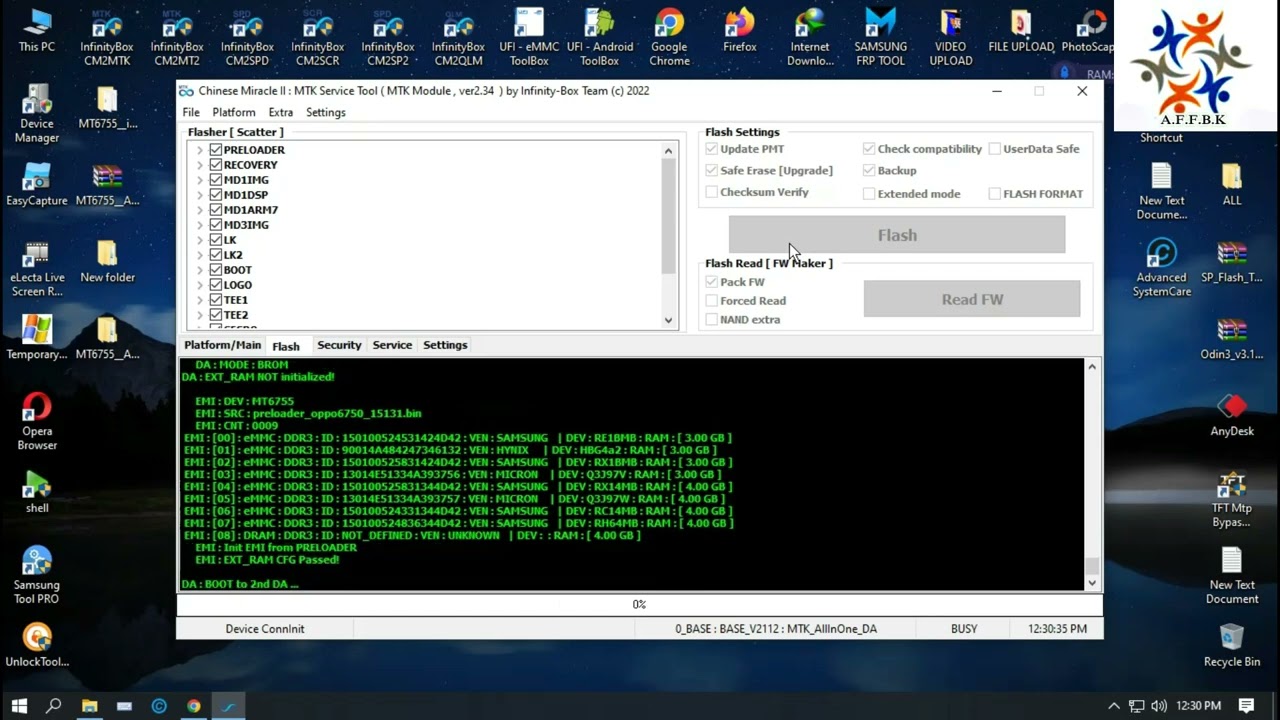Click the Read FW button
Viewport: 1280px width, 720px height.
click(972, 299)
